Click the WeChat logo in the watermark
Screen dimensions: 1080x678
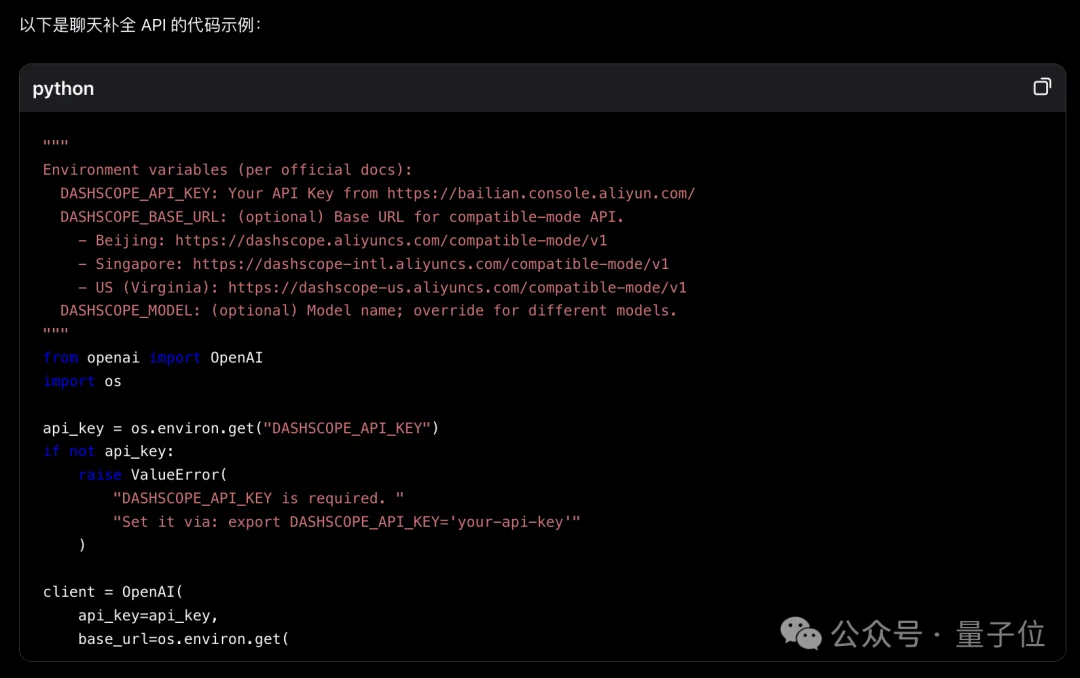tap(801, 633)
